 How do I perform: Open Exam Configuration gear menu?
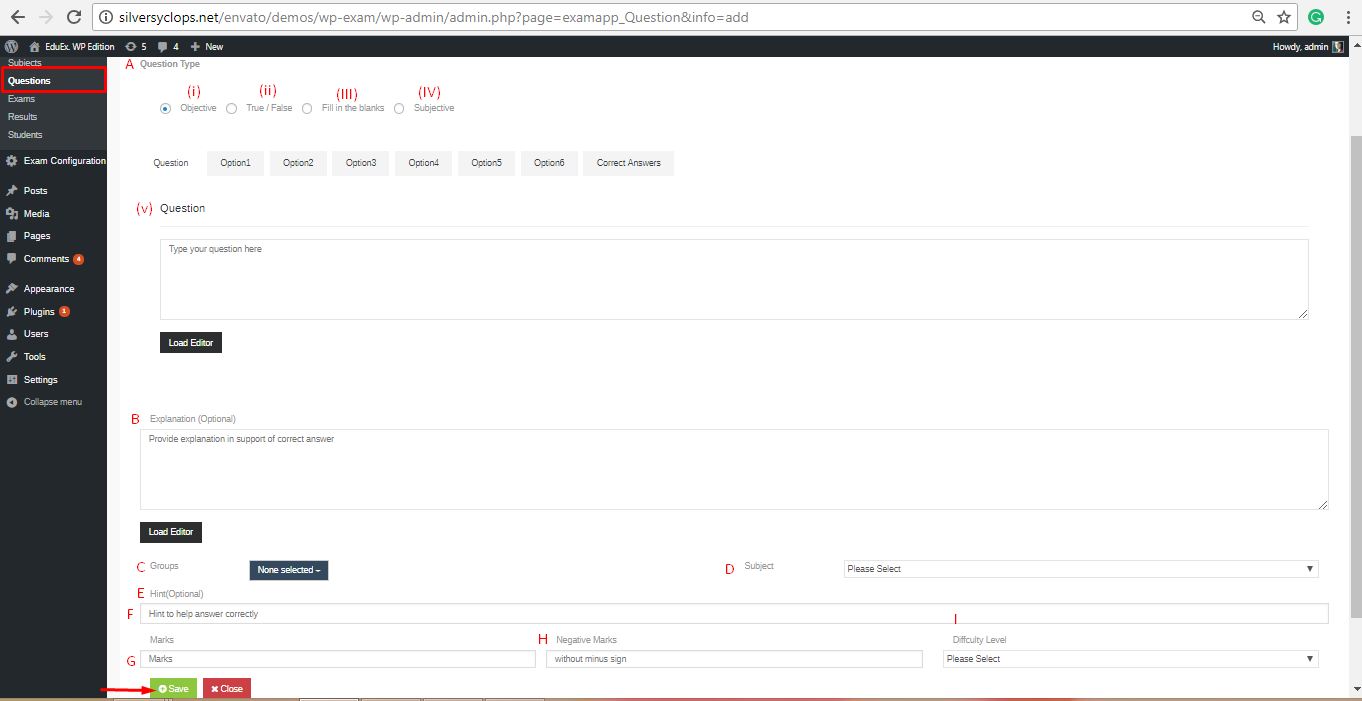[x=54, y=161]
